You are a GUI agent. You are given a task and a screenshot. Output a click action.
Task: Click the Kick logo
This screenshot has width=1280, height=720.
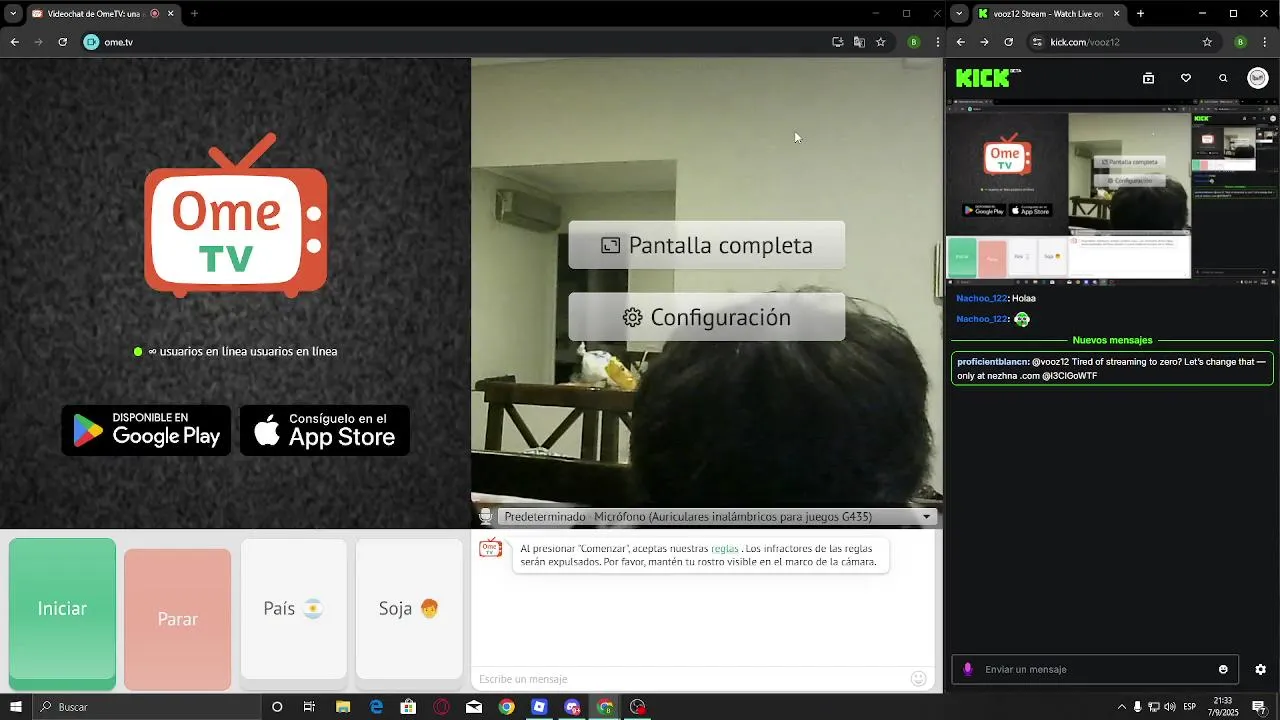click(x=987, y=78)
